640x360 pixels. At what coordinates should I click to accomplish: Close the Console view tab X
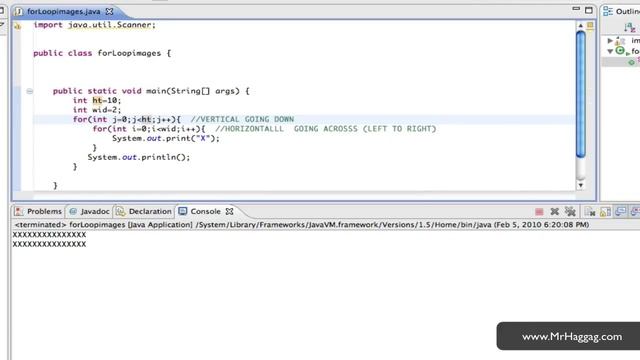tap(229, 211)
